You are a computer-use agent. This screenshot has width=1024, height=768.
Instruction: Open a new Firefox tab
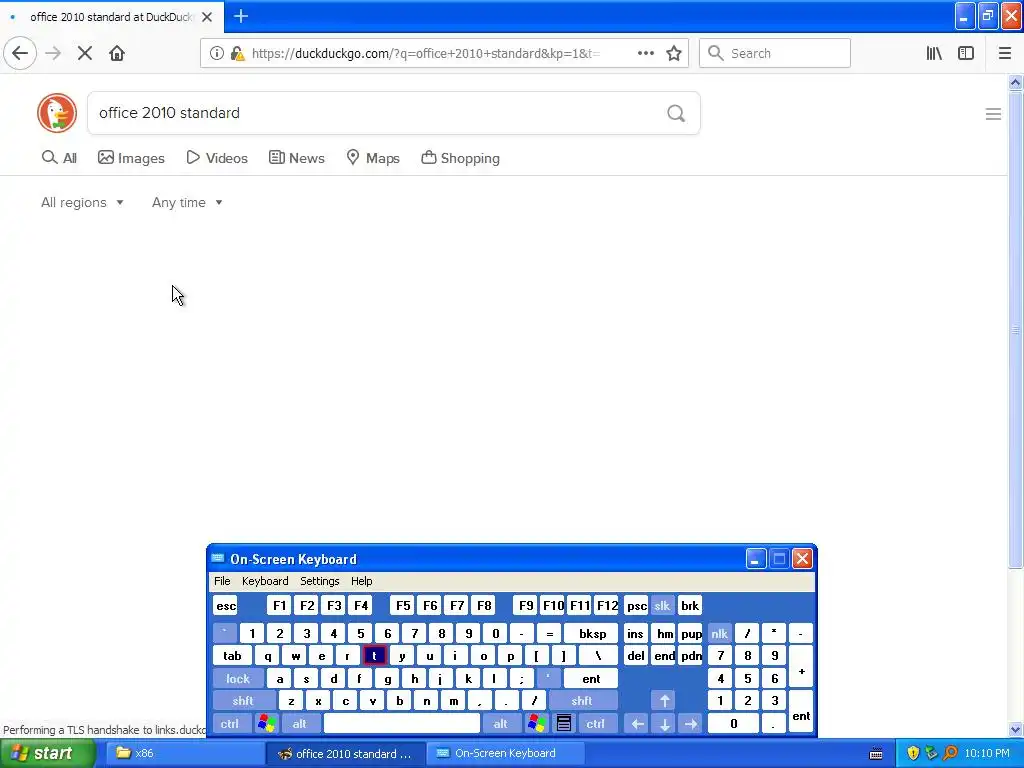tap(241, 16)
